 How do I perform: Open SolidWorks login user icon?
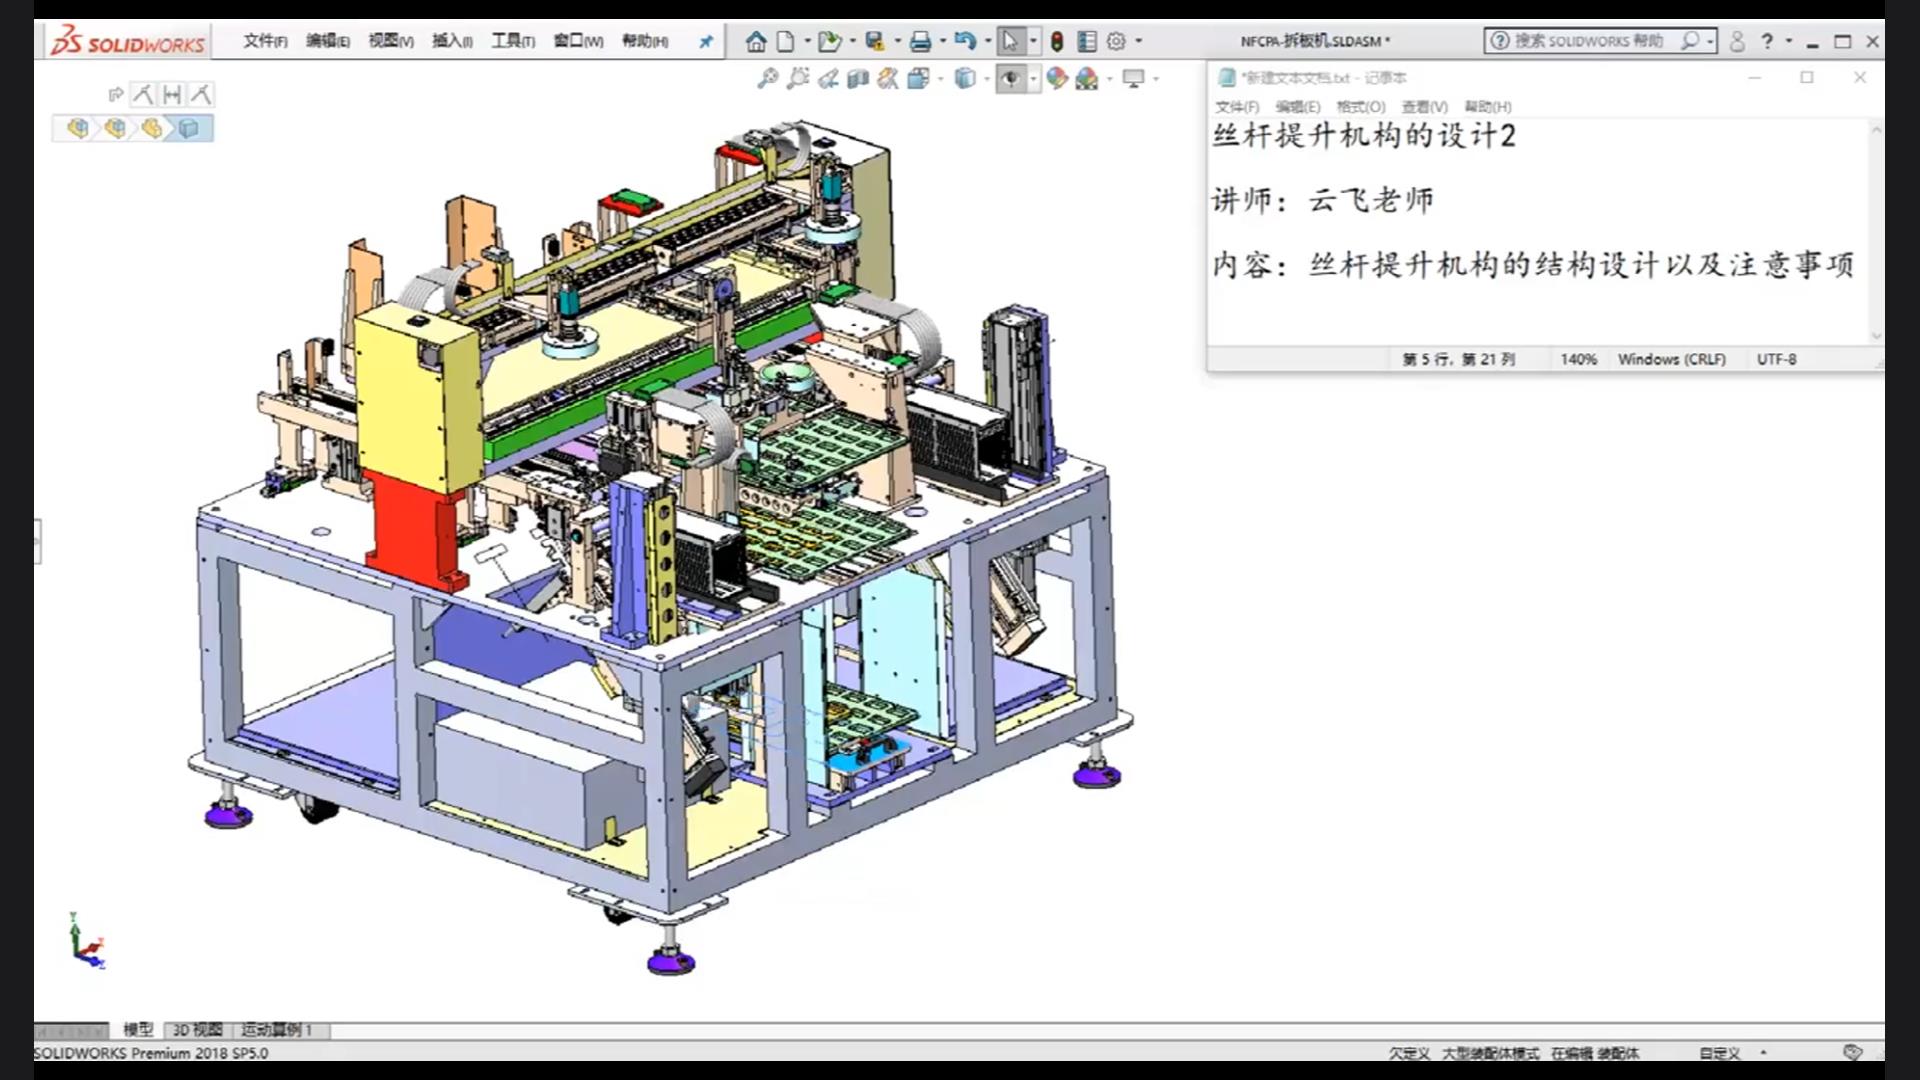pyautogui.click(x=1737, y=41)
